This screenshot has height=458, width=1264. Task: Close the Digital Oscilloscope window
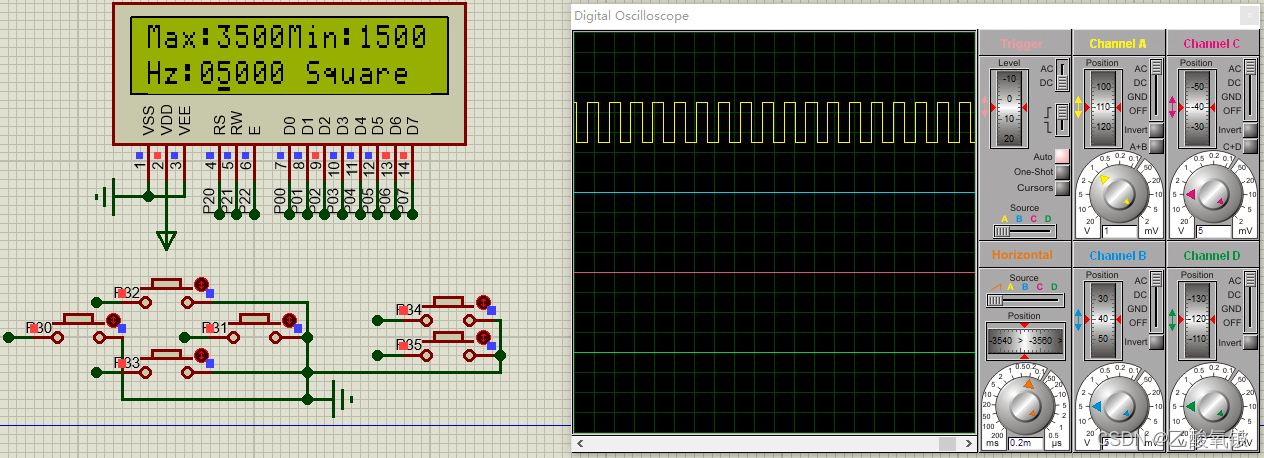click(x=1247, y=15)
